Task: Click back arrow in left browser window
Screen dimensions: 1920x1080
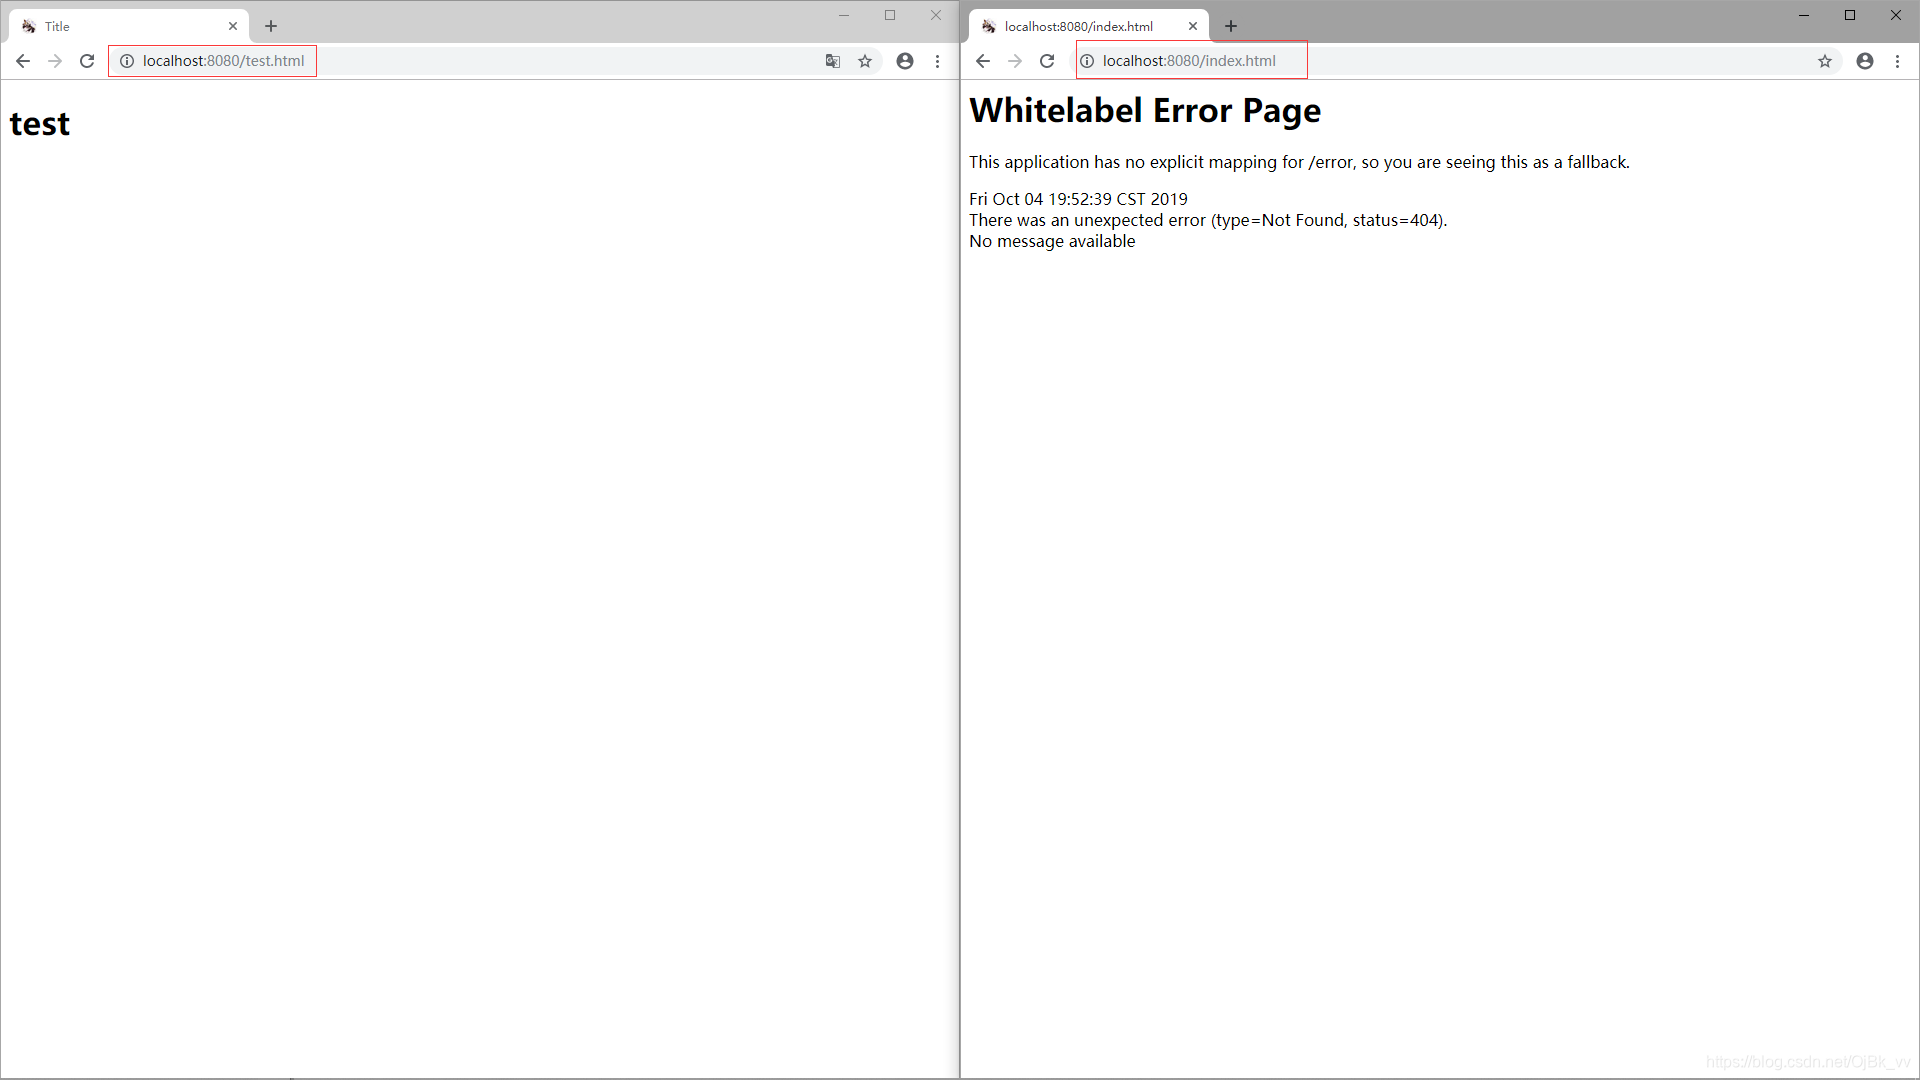Action: click(23, 61)
